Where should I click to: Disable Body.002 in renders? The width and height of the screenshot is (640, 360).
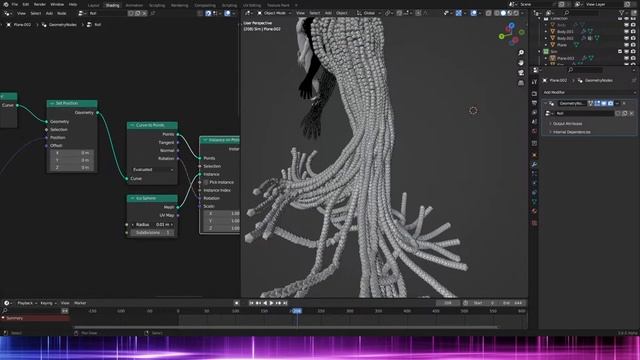(x=633, y=38)
